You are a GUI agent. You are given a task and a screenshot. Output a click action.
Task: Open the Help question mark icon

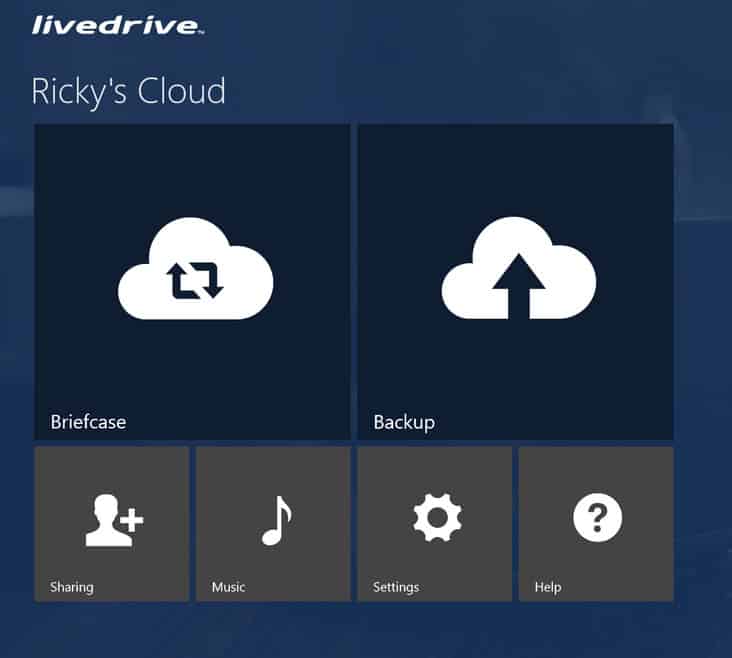click(598, 517)
